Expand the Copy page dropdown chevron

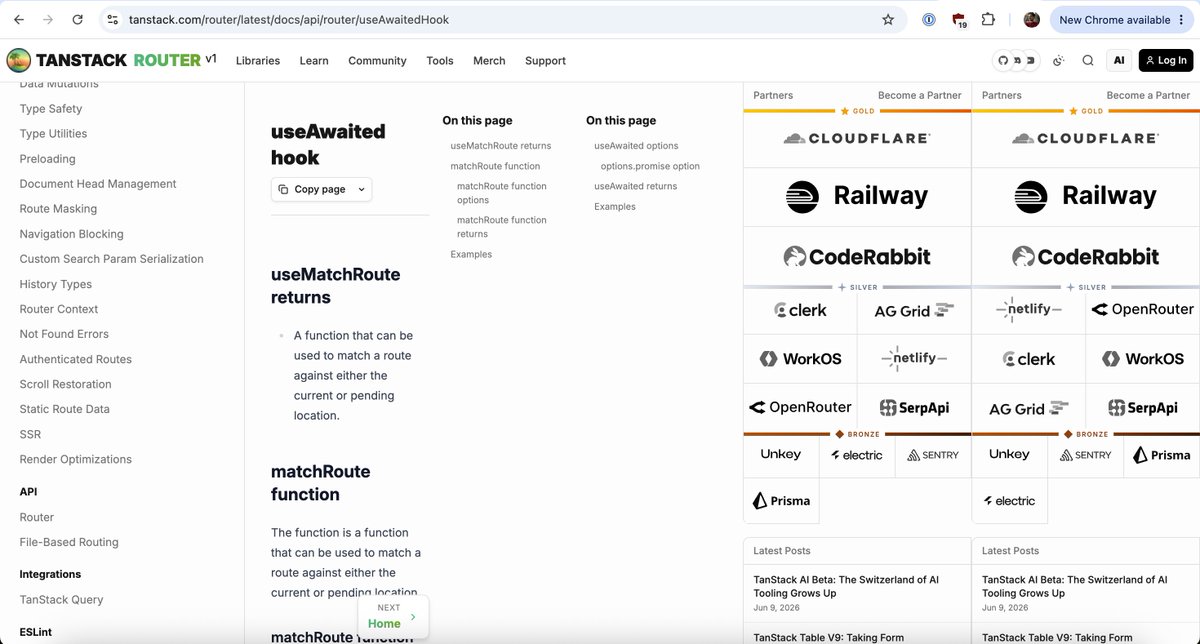361,189
